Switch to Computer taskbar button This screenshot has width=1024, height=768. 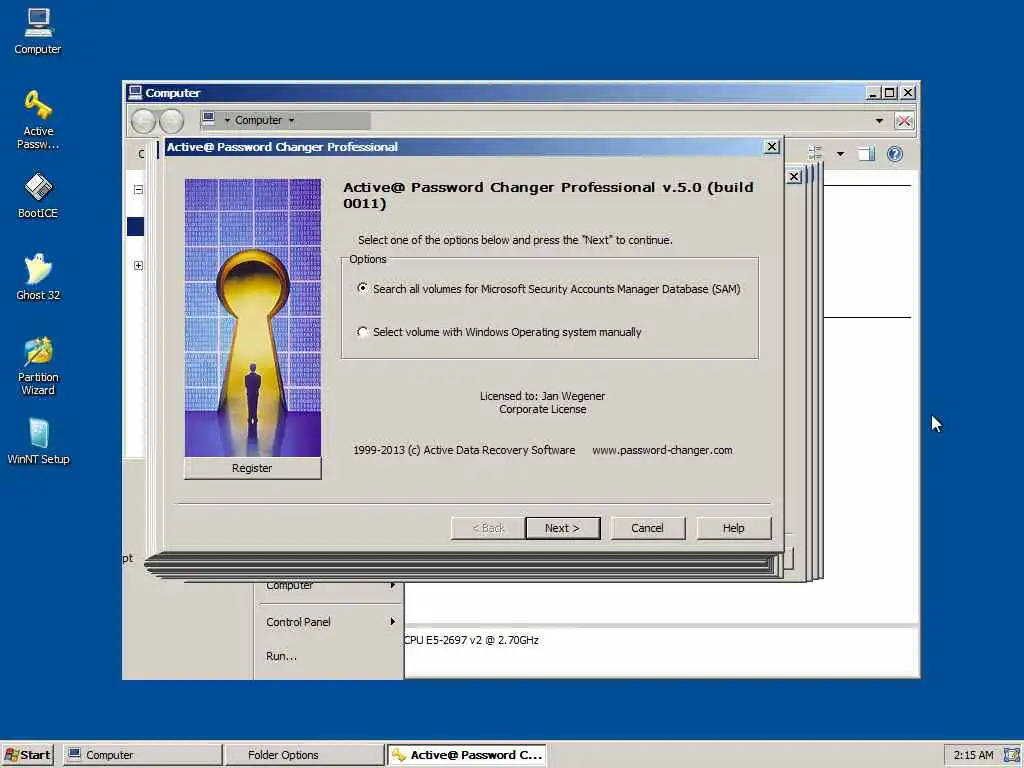(143, 755)
